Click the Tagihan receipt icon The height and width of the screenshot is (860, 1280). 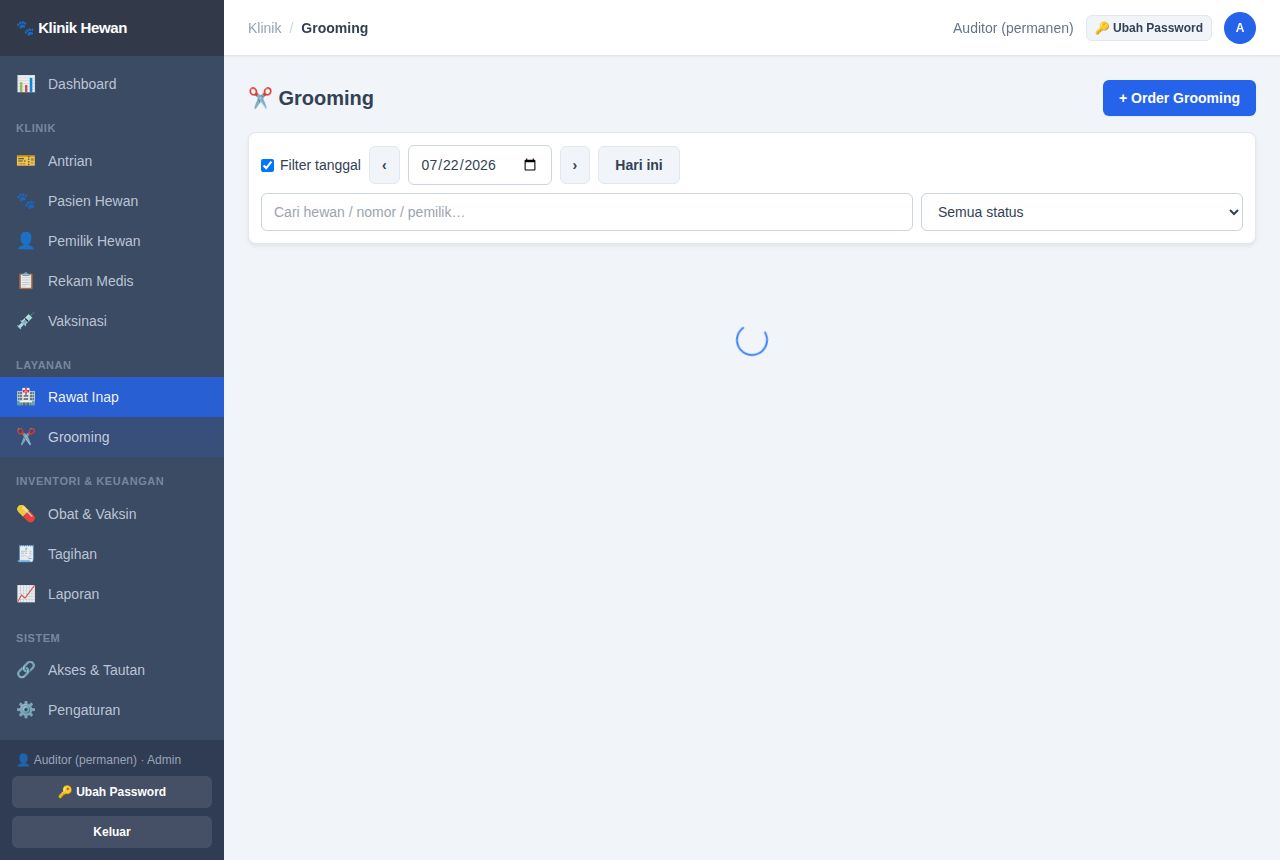[26, 554]
